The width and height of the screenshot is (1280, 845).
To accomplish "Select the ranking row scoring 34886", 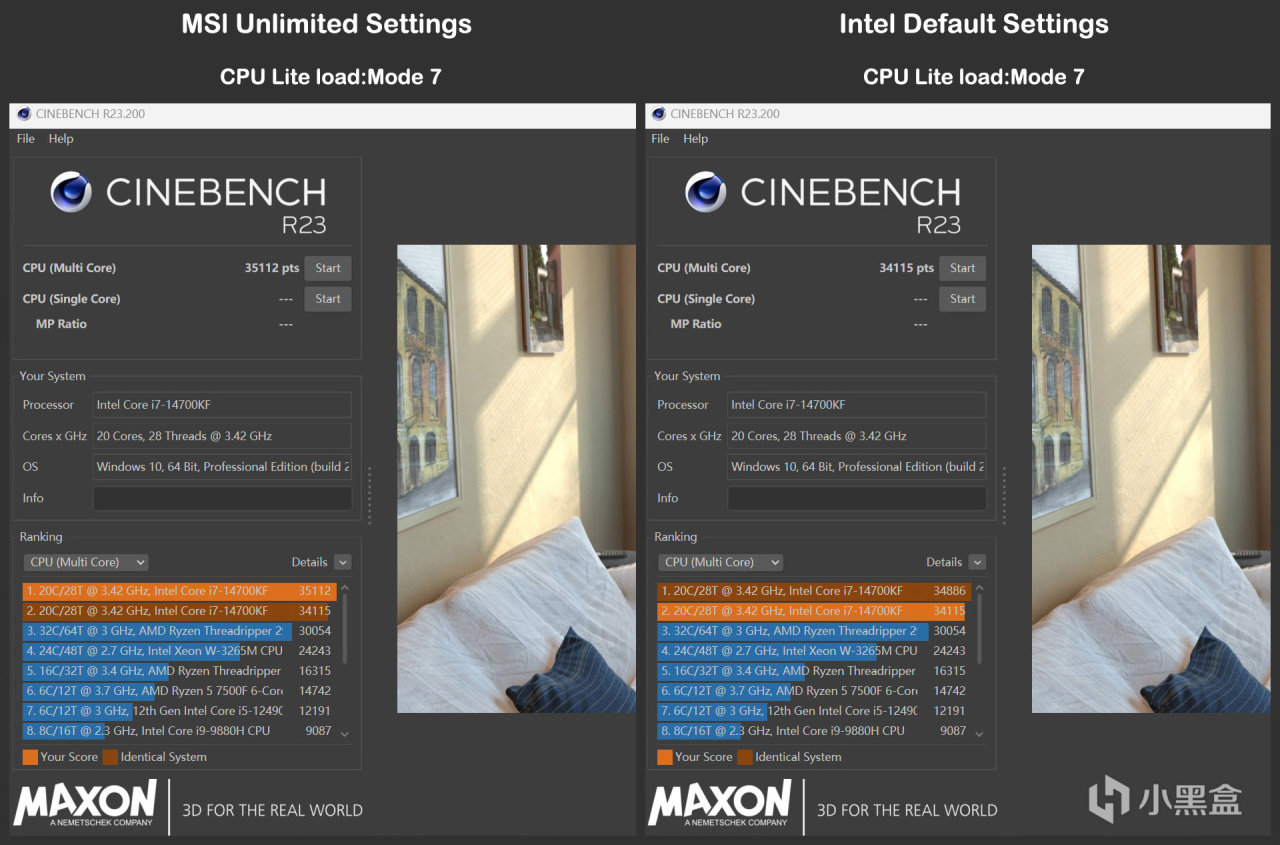I will [813, 591].
